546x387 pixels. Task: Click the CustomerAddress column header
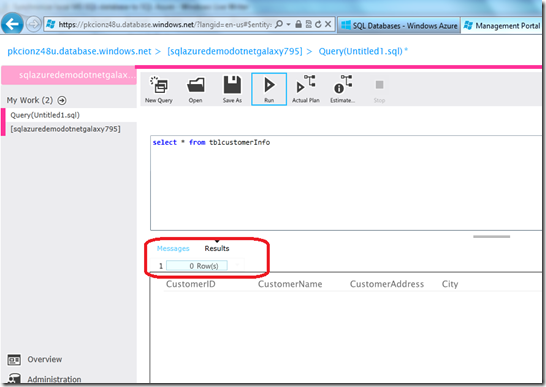387,284
